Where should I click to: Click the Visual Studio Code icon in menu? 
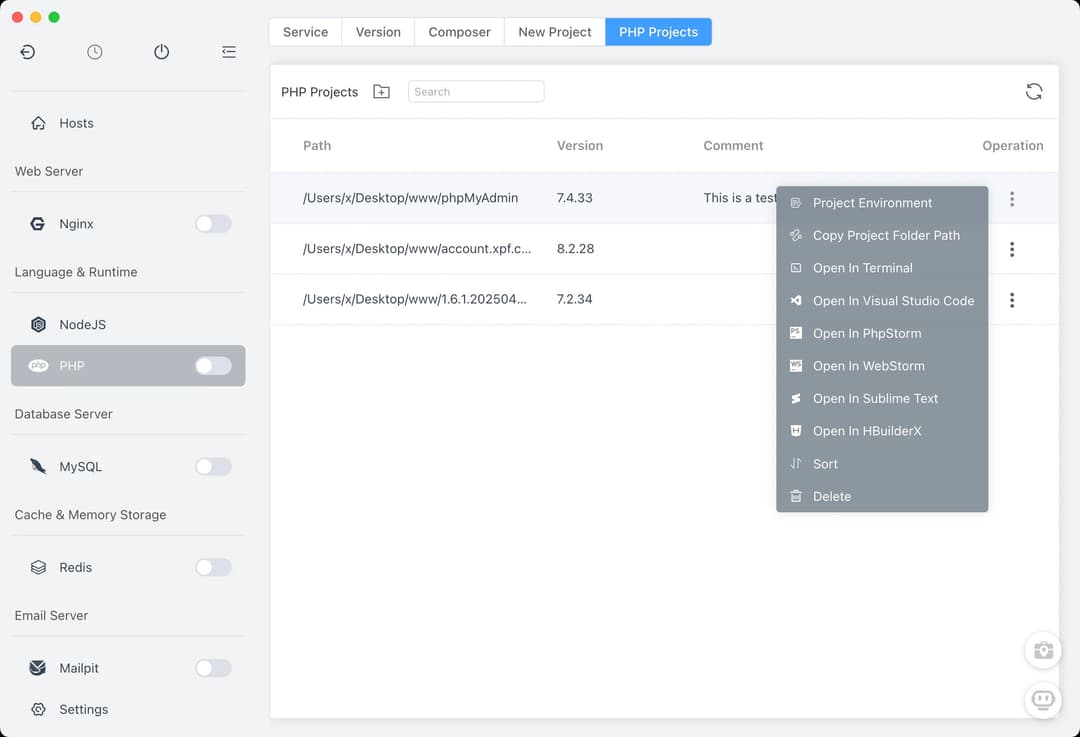(x=796, y=300)
